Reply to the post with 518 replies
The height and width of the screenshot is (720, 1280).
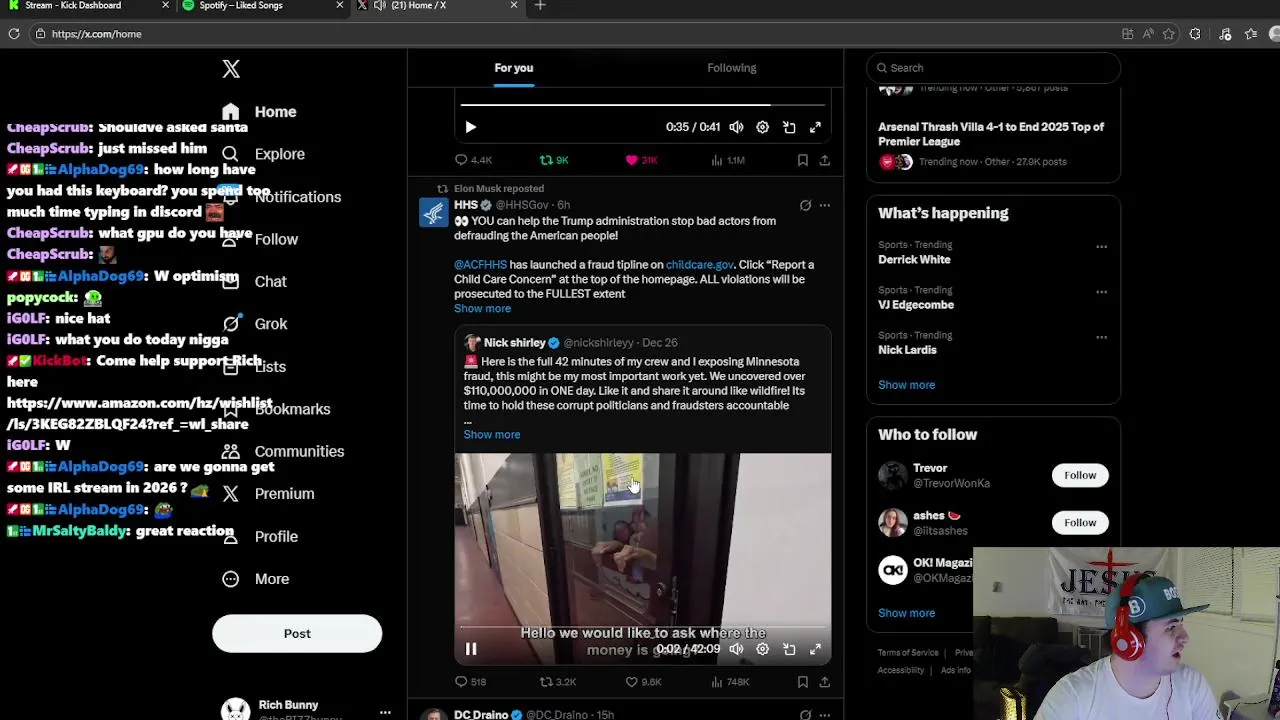[x=470, y=682]
